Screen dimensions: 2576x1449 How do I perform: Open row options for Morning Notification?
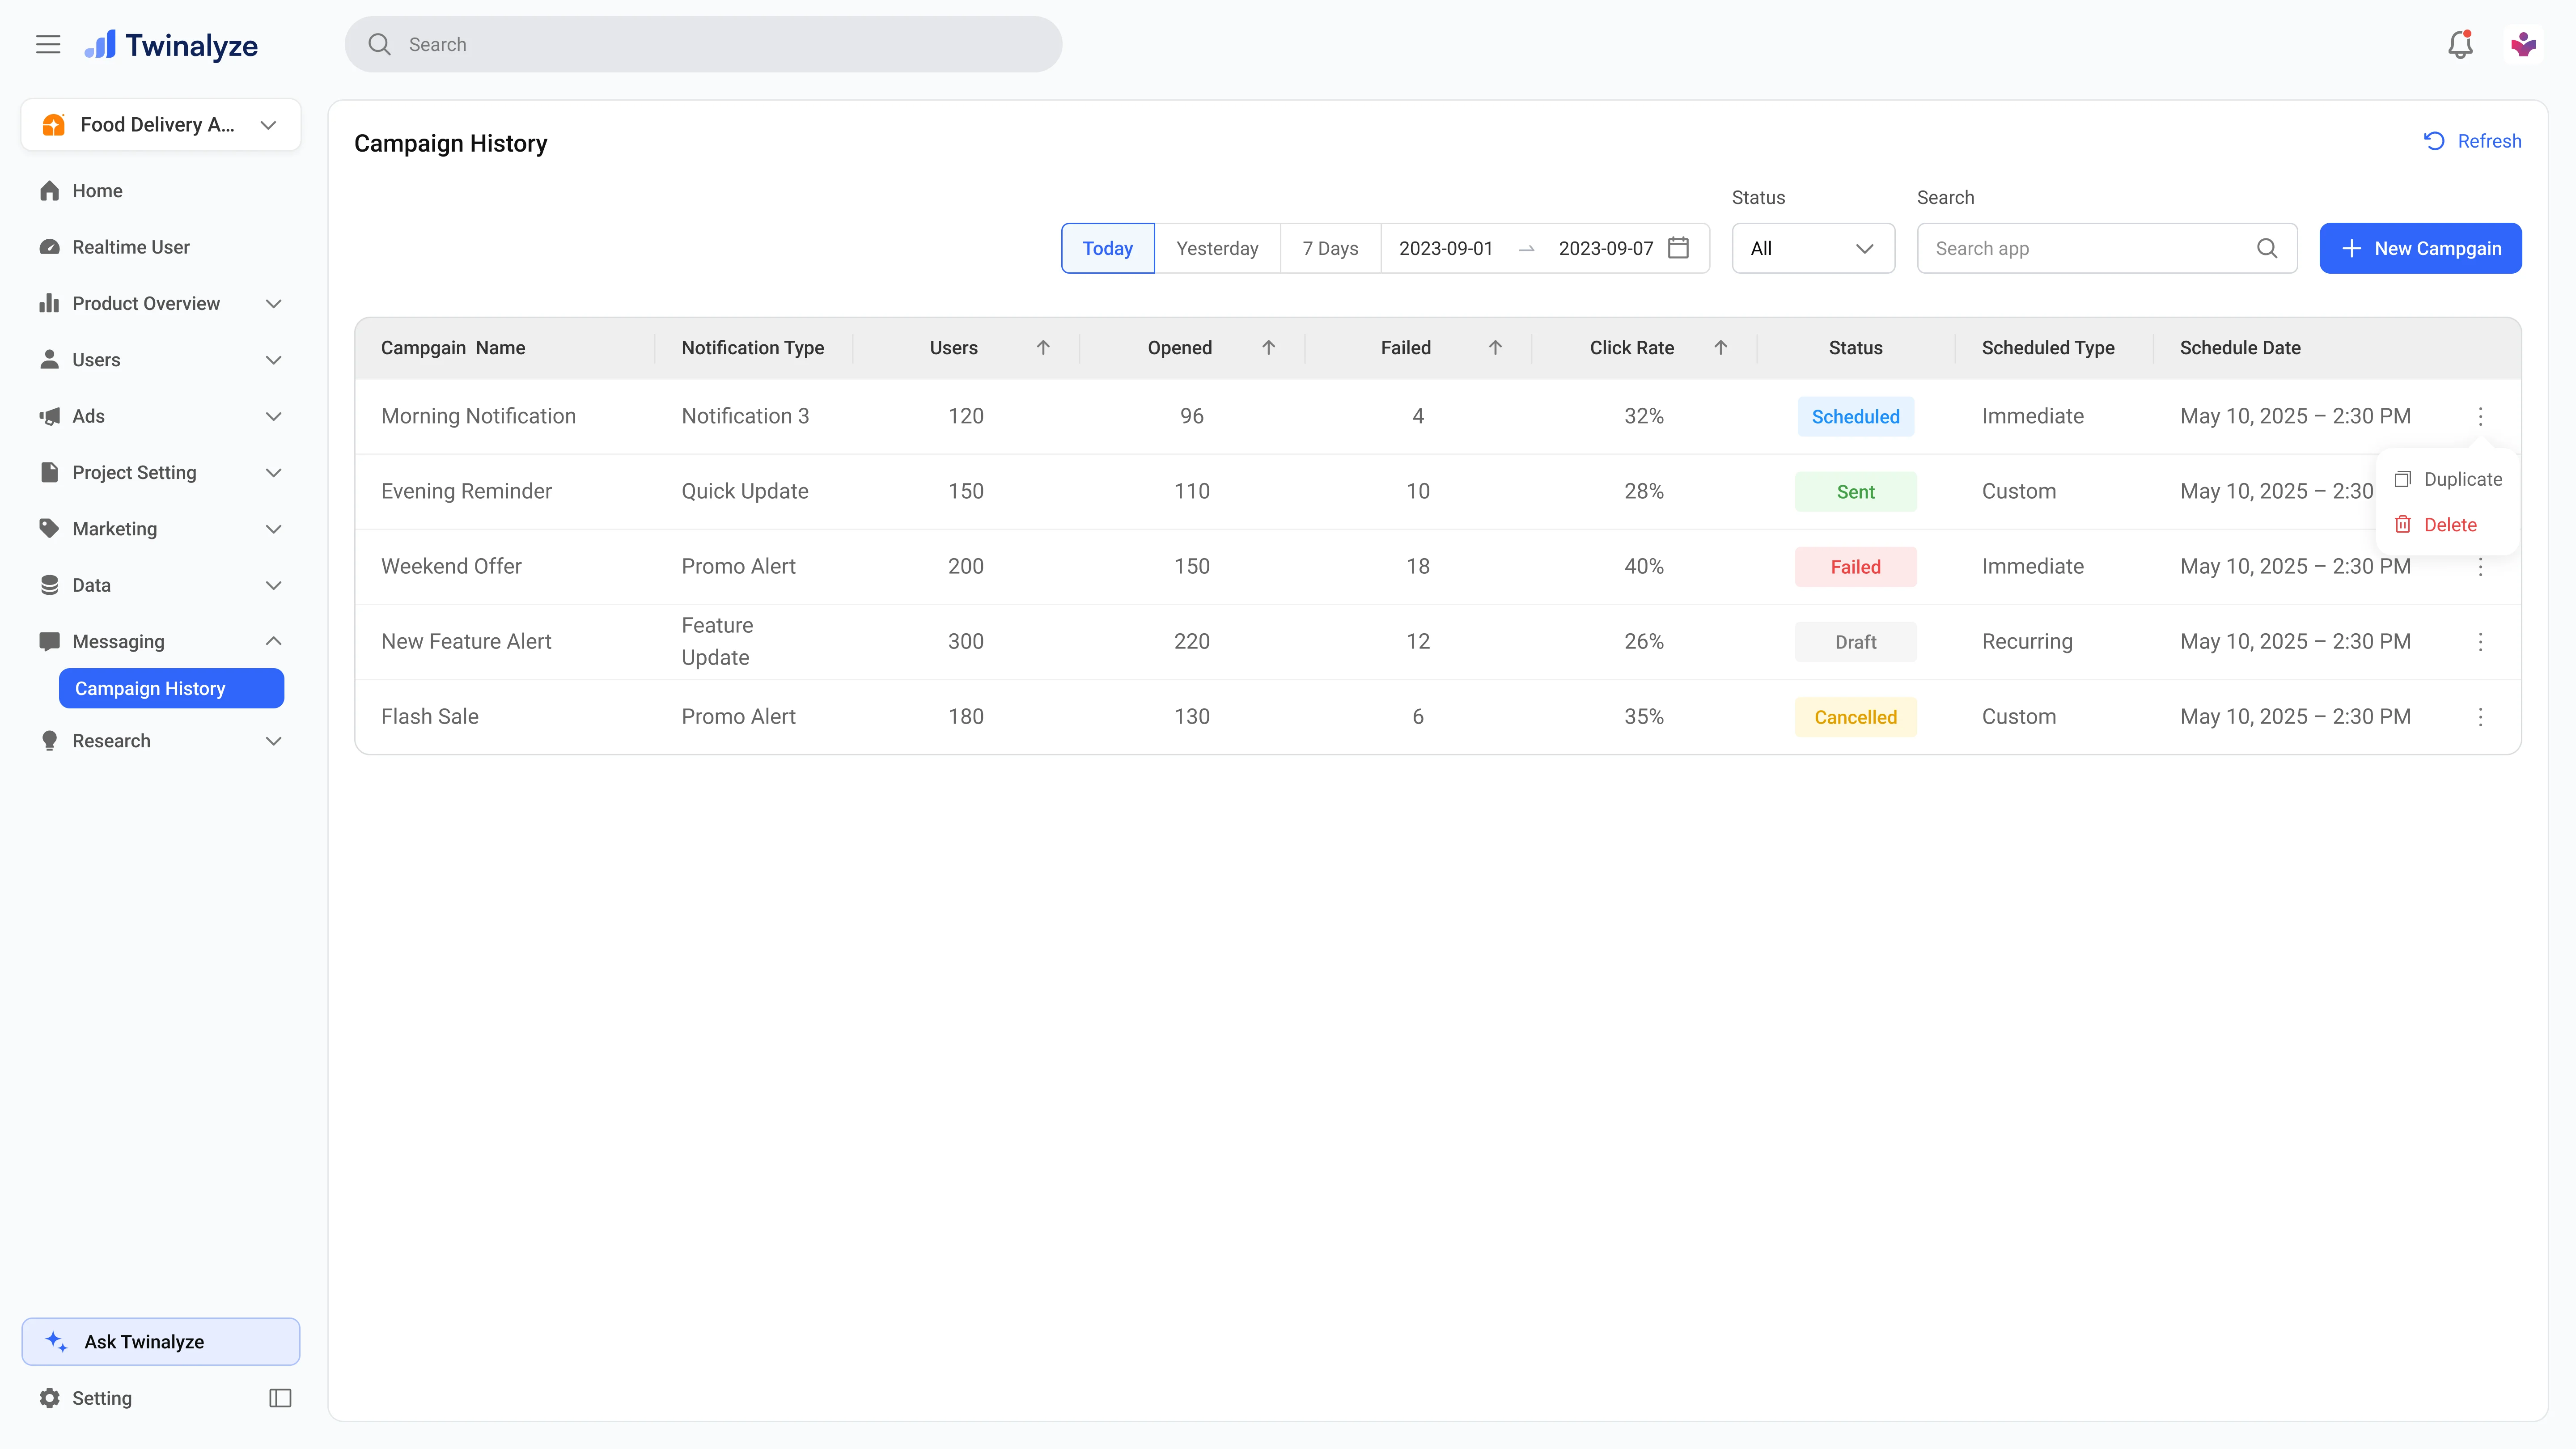(x=2480, y=416)
